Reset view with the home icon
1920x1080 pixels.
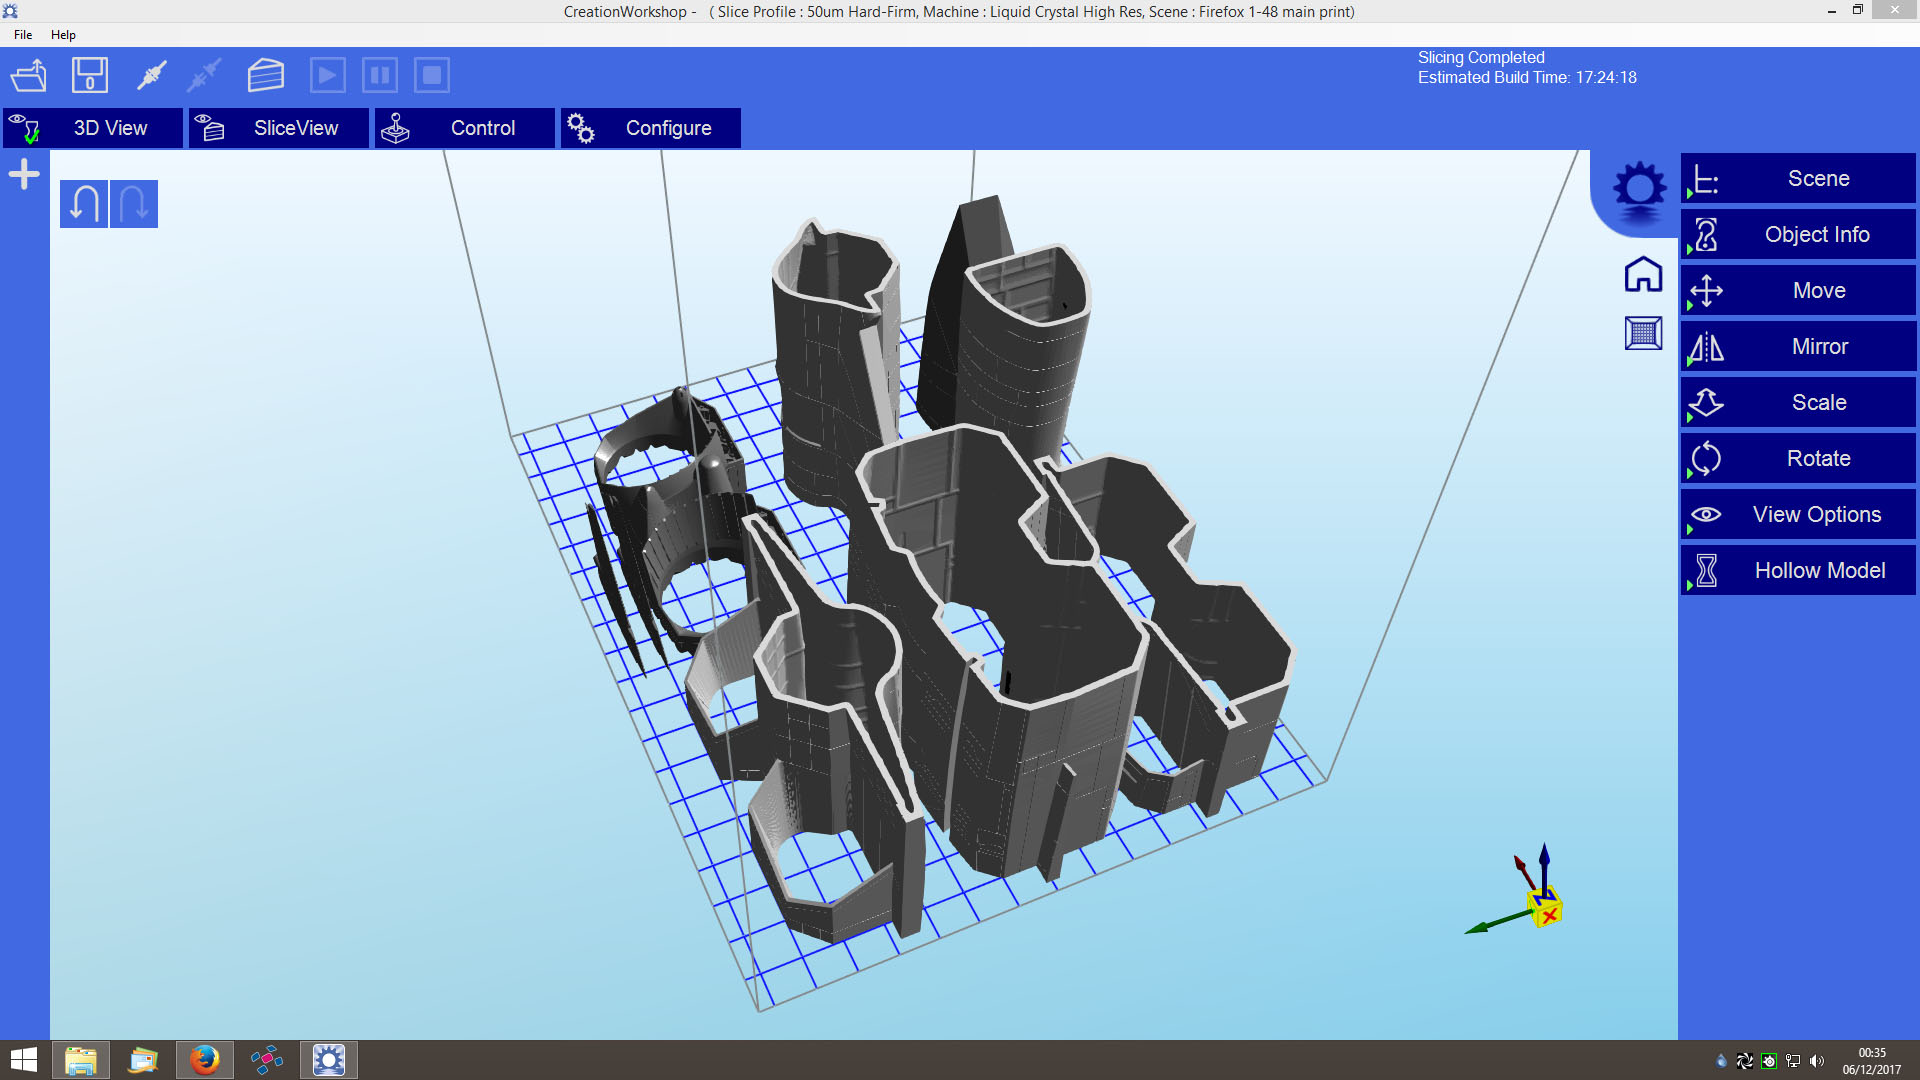[x=1643, y=274]
